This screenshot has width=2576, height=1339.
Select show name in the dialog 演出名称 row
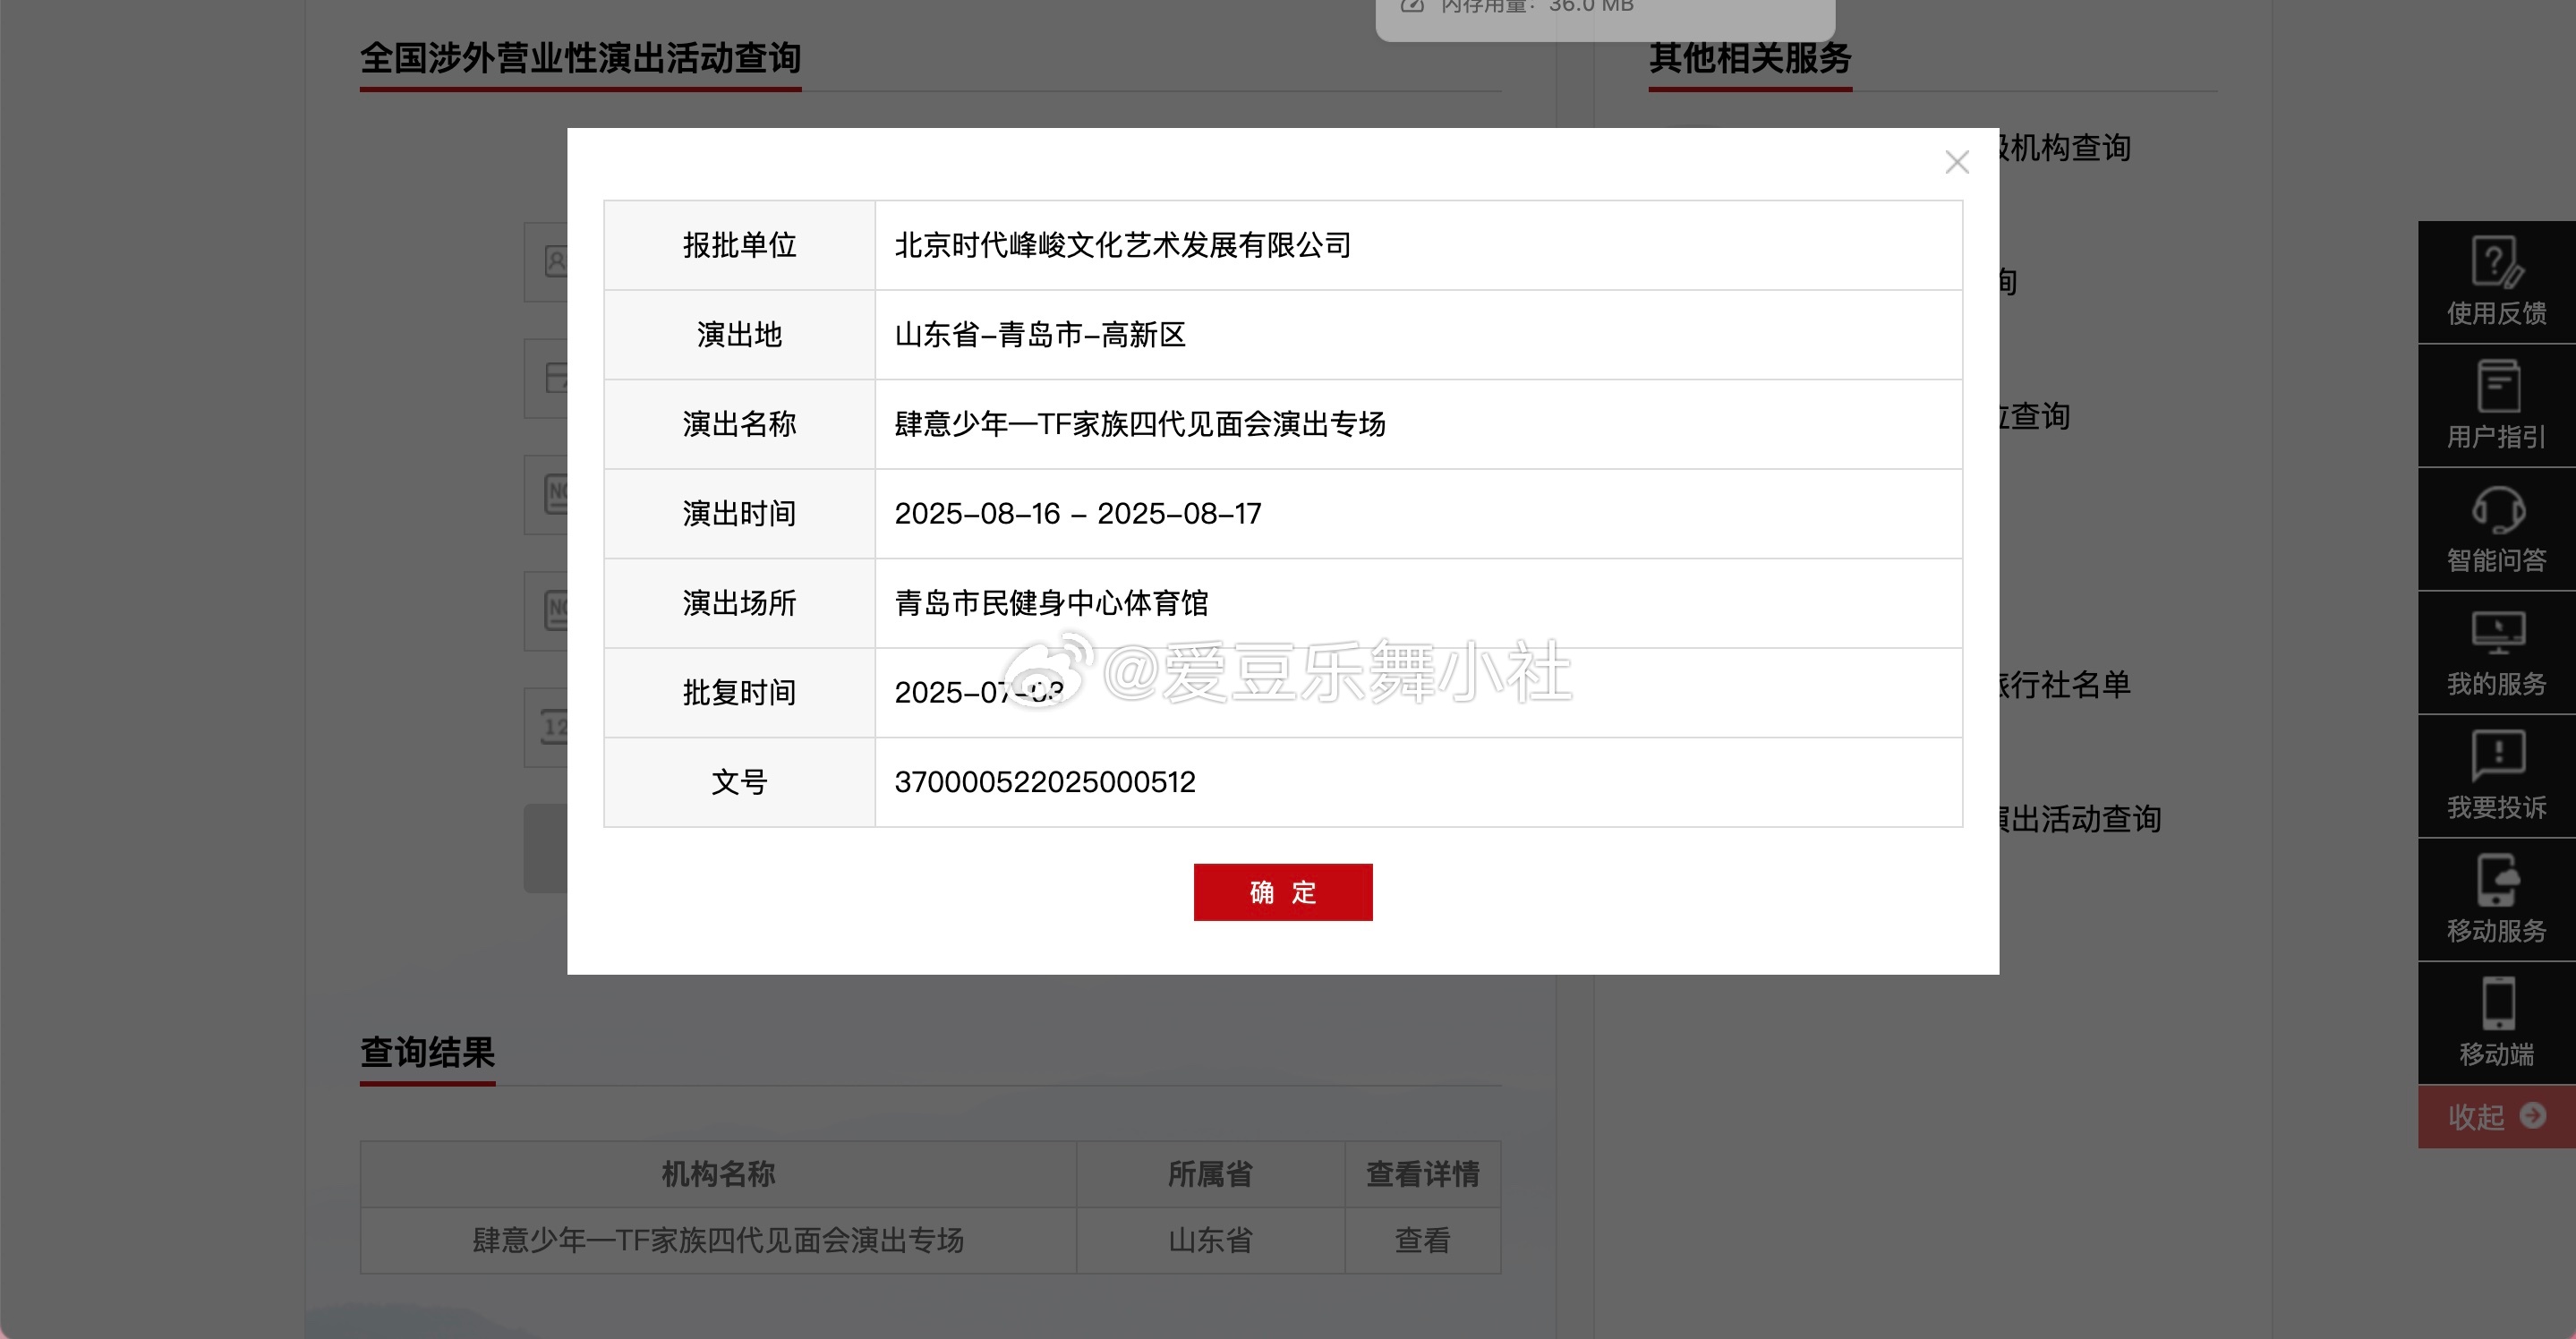click(1140, 424)
